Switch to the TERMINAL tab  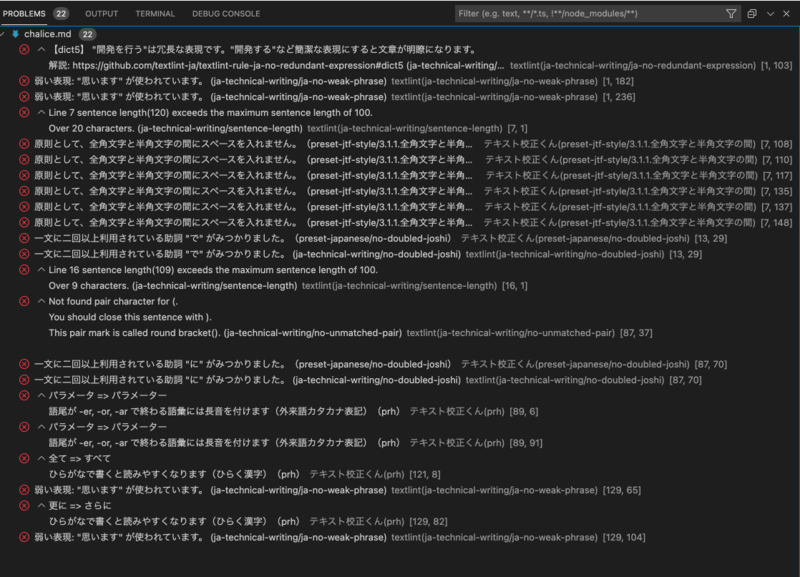(x=155, y=14)
